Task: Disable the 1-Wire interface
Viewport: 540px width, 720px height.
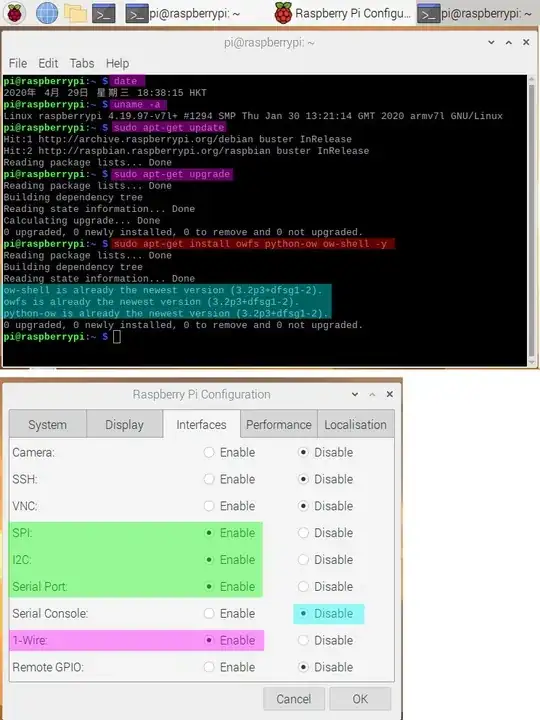Action: coord(326,640)
